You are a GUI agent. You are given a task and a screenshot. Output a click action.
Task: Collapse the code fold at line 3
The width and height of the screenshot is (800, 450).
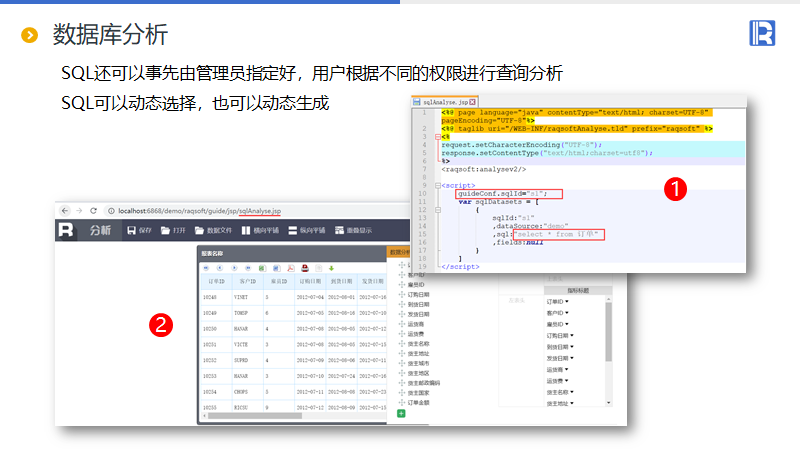(438, 137)
